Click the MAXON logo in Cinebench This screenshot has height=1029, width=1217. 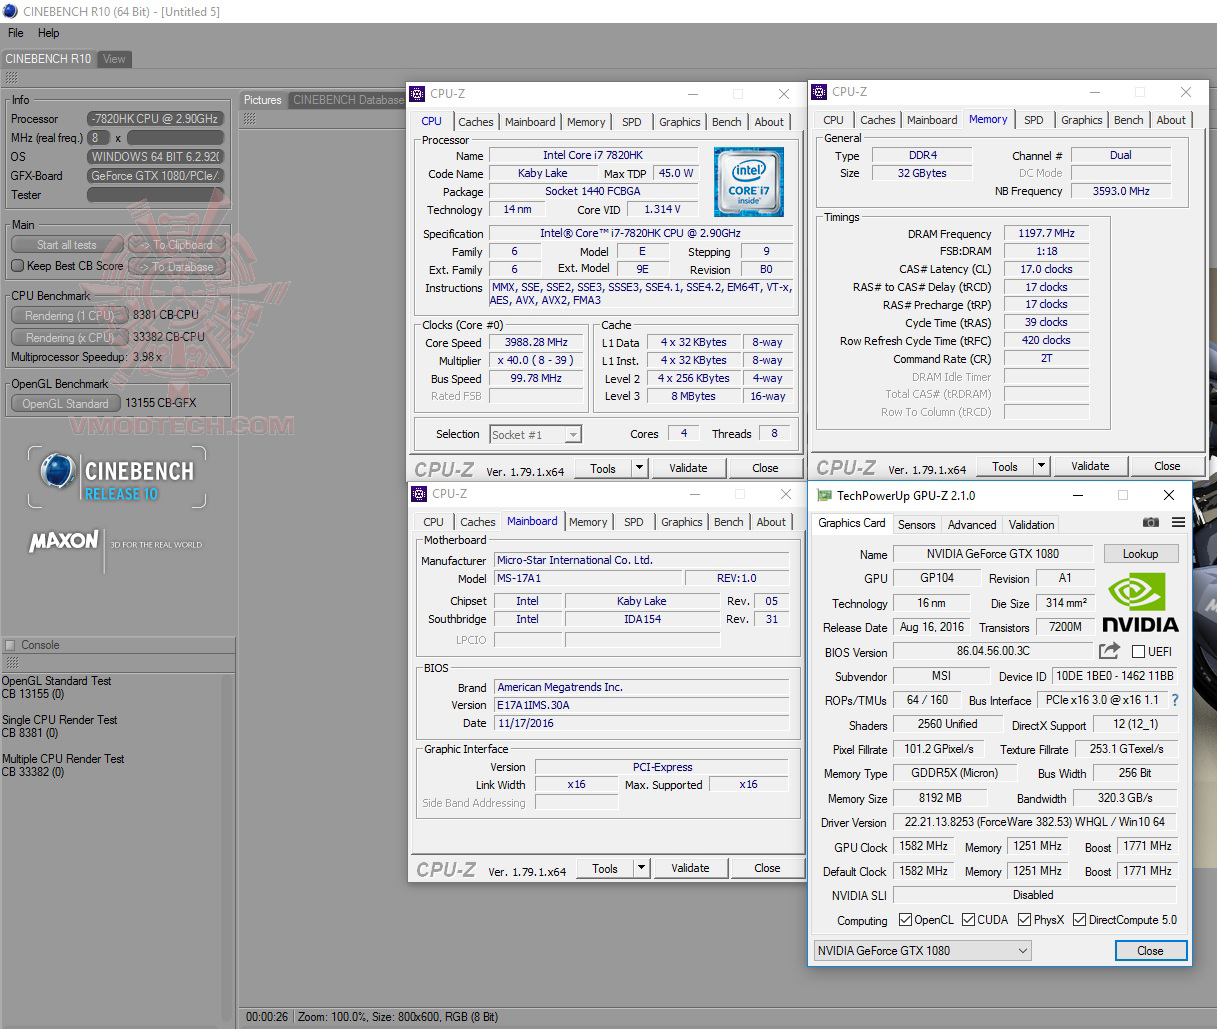pos(62,543)
